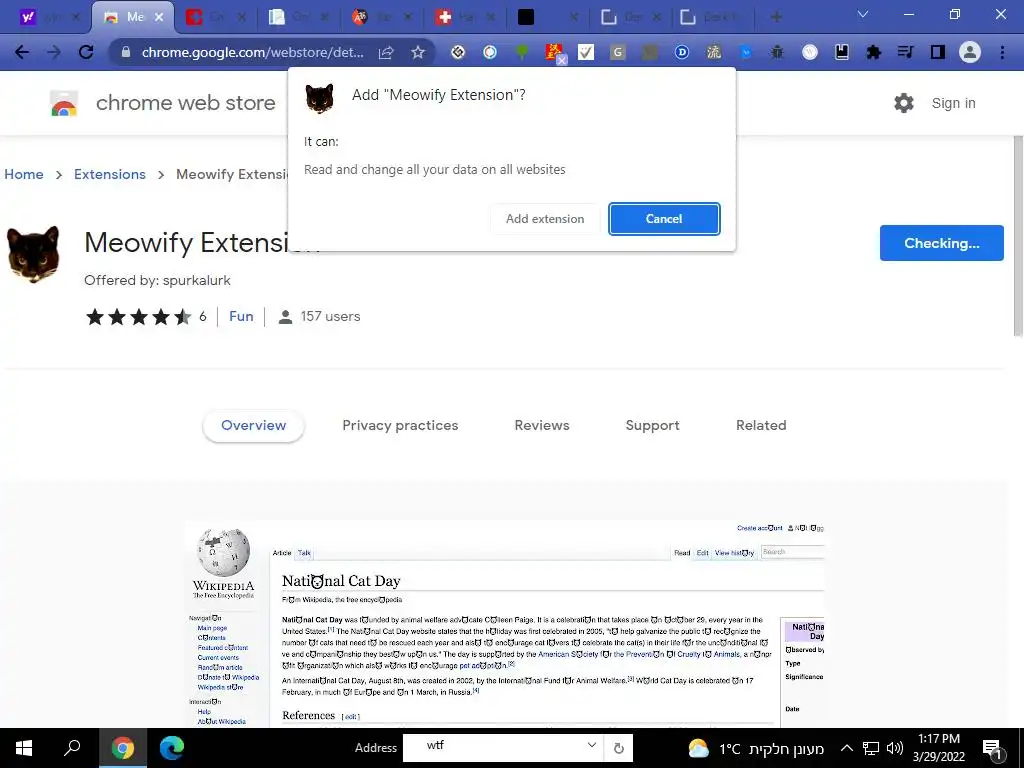Viewport: 1024px width, 768px height.
Task: Launch Microsoft Edge from taskbar
Action: pyautogui.click(x=172, y=748)
